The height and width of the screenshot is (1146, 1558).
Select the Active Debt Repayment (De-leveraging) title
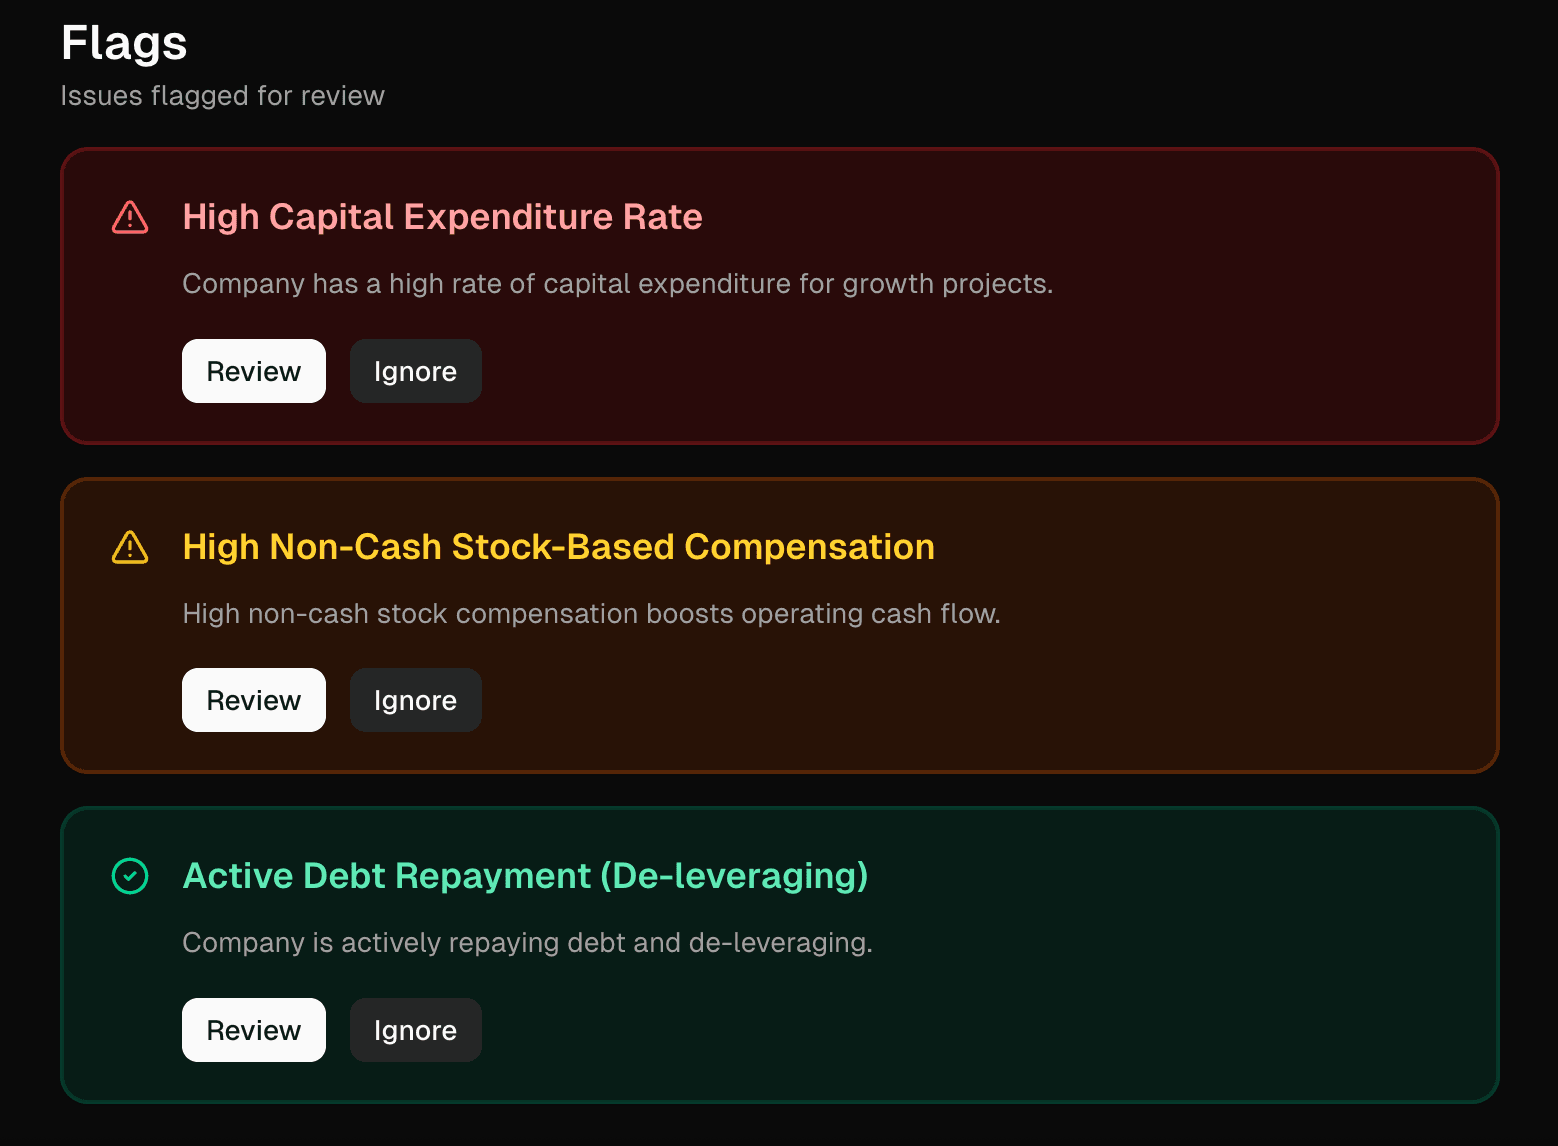point(525,876)
